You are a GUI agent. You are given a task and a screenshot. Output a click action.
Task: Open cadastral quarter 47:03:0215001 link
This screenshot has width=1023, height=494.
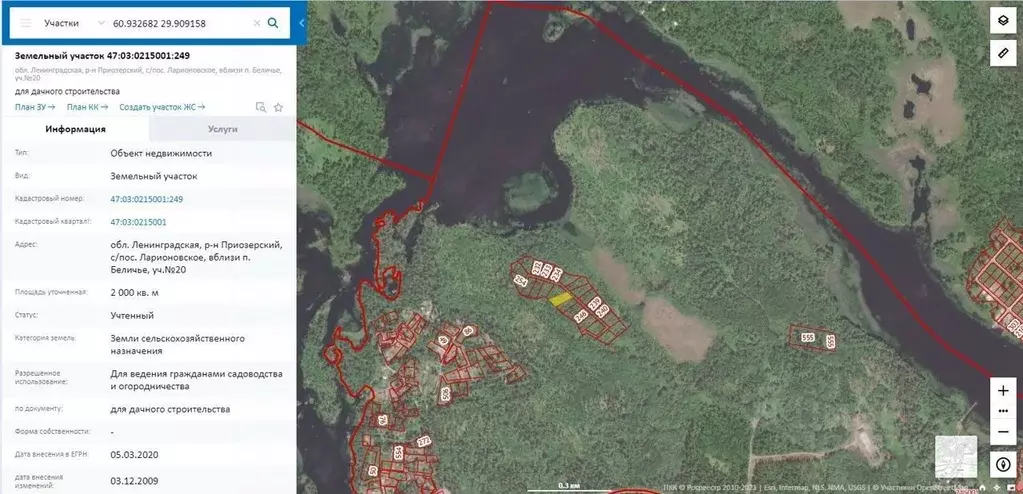click(138, 222)
